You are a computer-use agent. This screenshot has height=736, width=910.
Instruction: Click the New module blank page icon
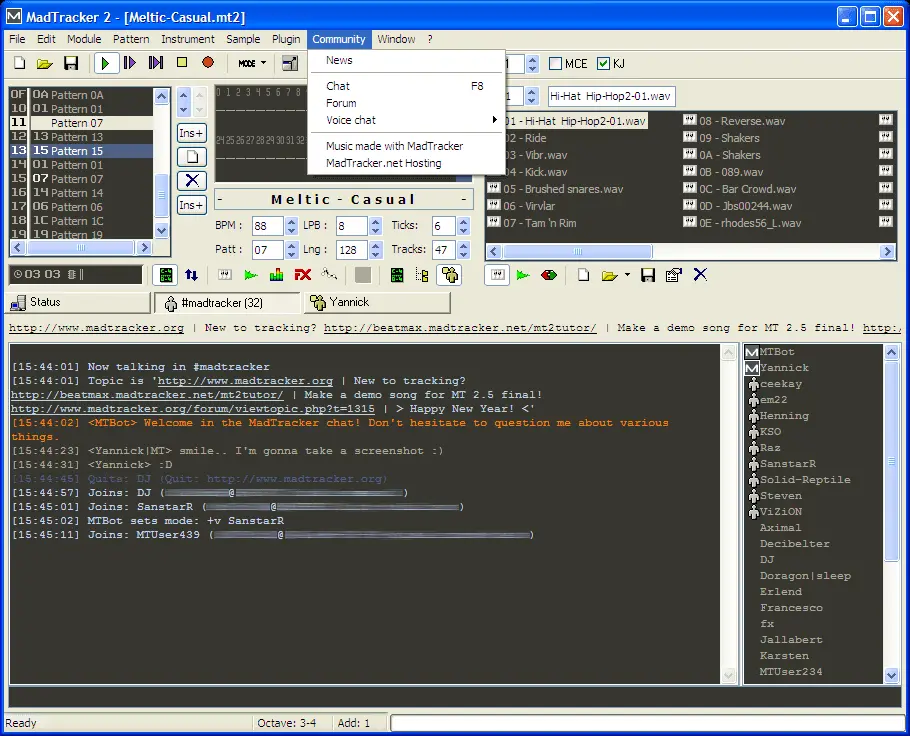[x=20, y=63]
